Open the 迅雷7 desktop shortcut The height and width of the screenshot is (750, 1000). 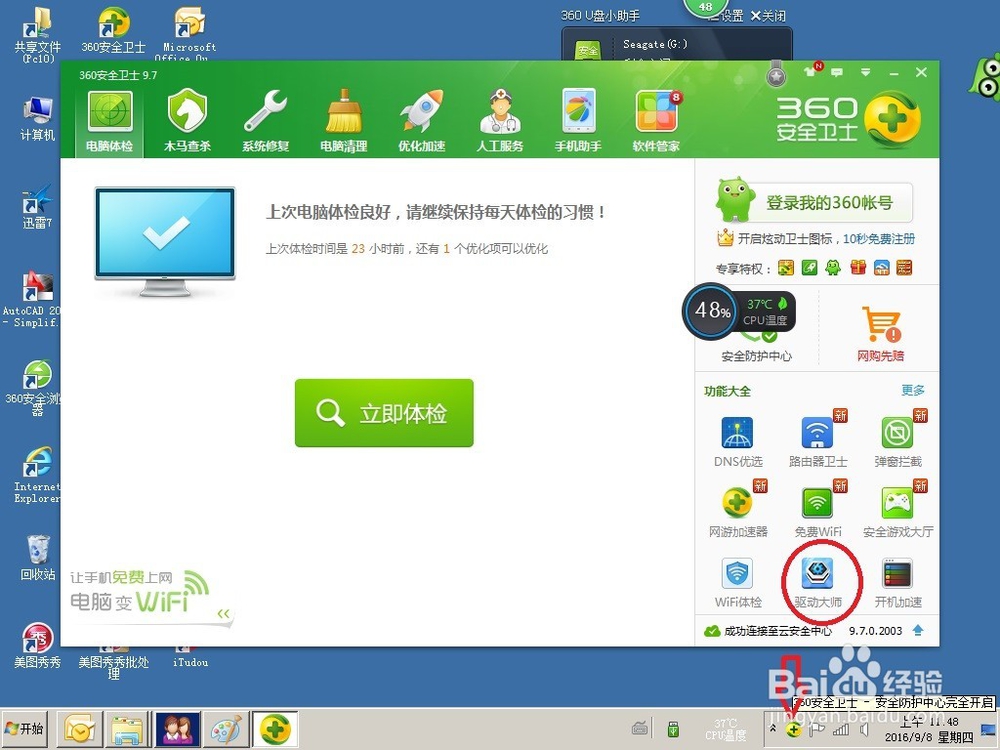point(37,207)
